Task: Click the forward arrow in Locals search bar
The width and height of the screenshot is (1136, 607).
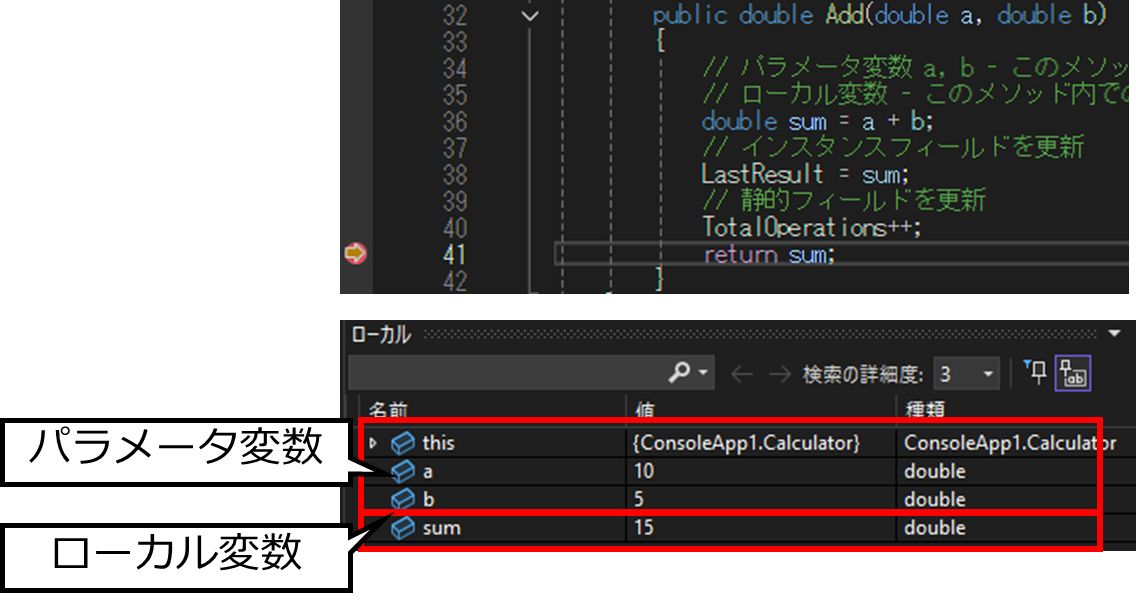Action: point(780,374)
